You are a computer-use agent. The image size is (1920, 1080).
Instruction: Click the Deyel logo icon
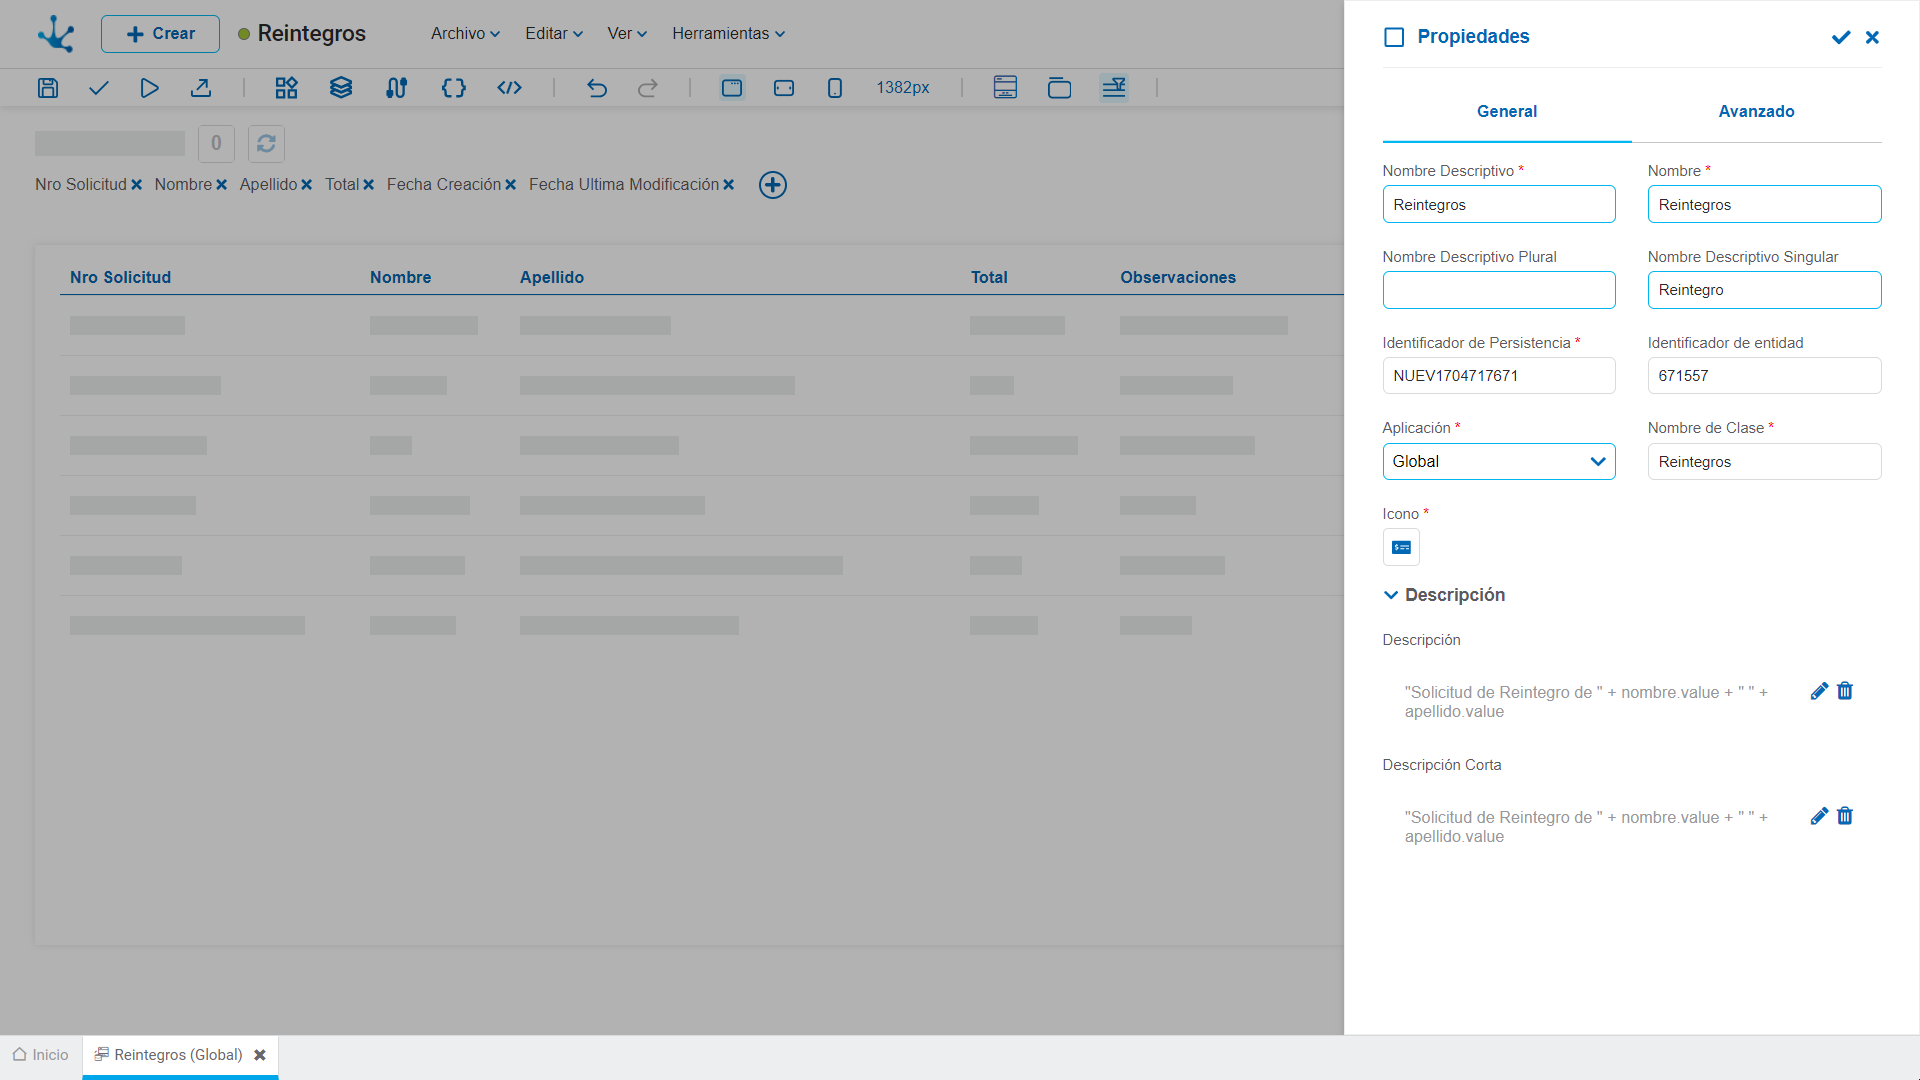[x=56, y=34]
